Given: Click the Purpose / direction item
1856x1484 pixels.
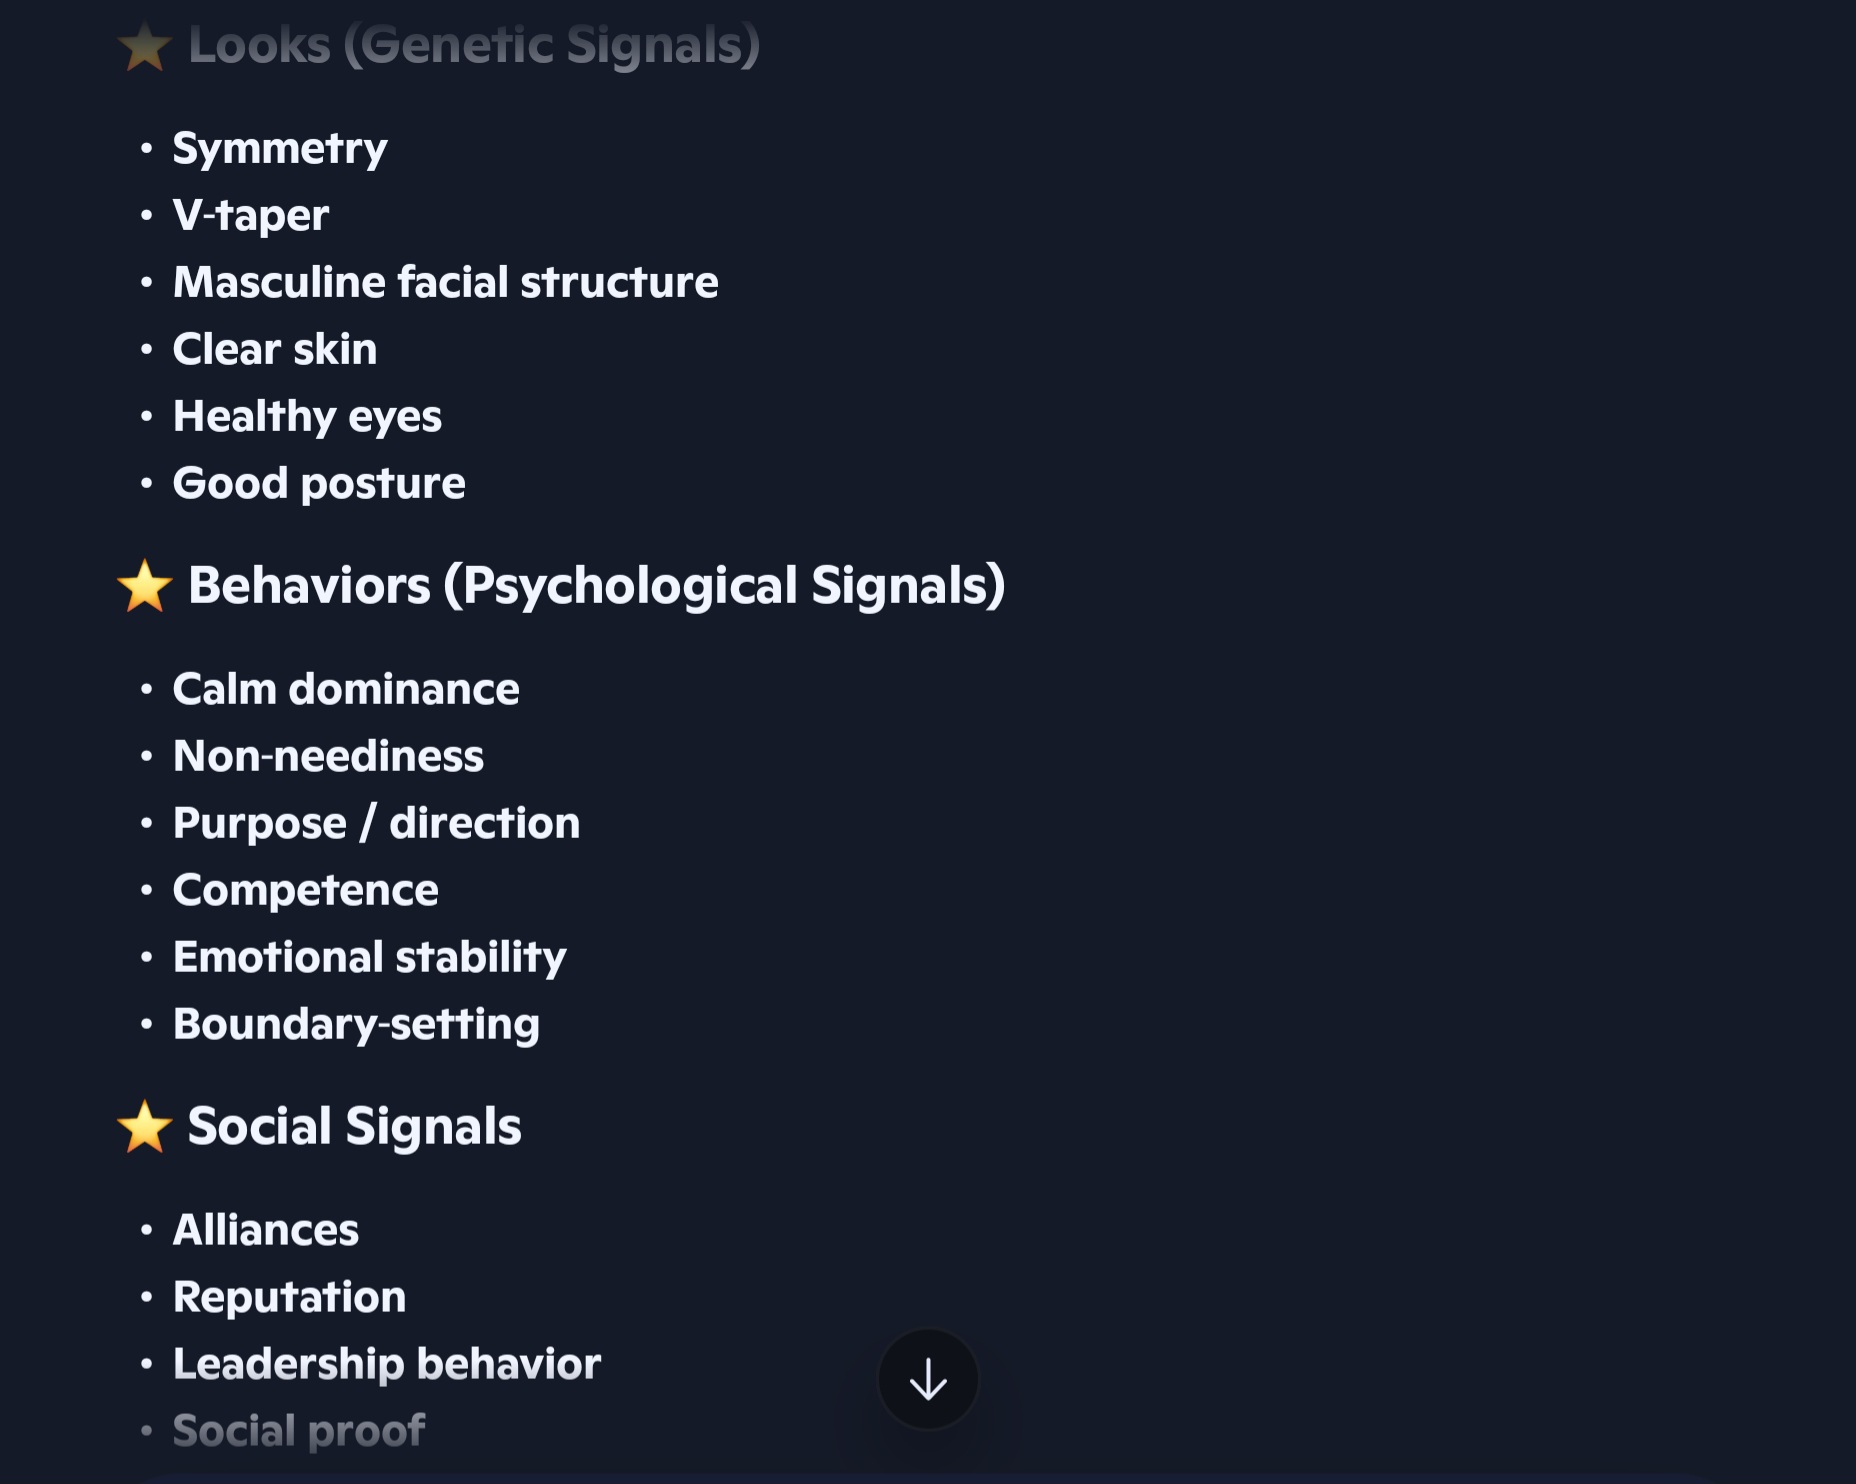Looking at the screenshot, I should pyautogui.click(x=376, y=824).
